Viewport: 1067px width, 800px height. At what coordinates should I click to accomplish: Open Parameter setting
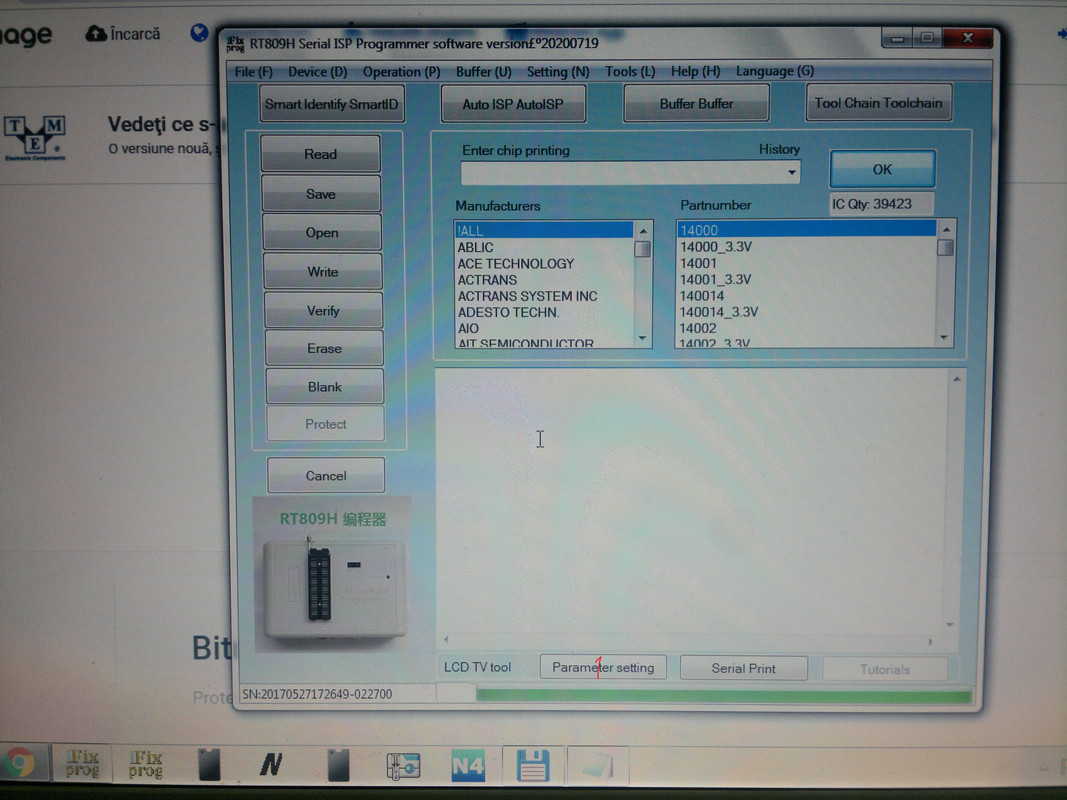(603, 667)
